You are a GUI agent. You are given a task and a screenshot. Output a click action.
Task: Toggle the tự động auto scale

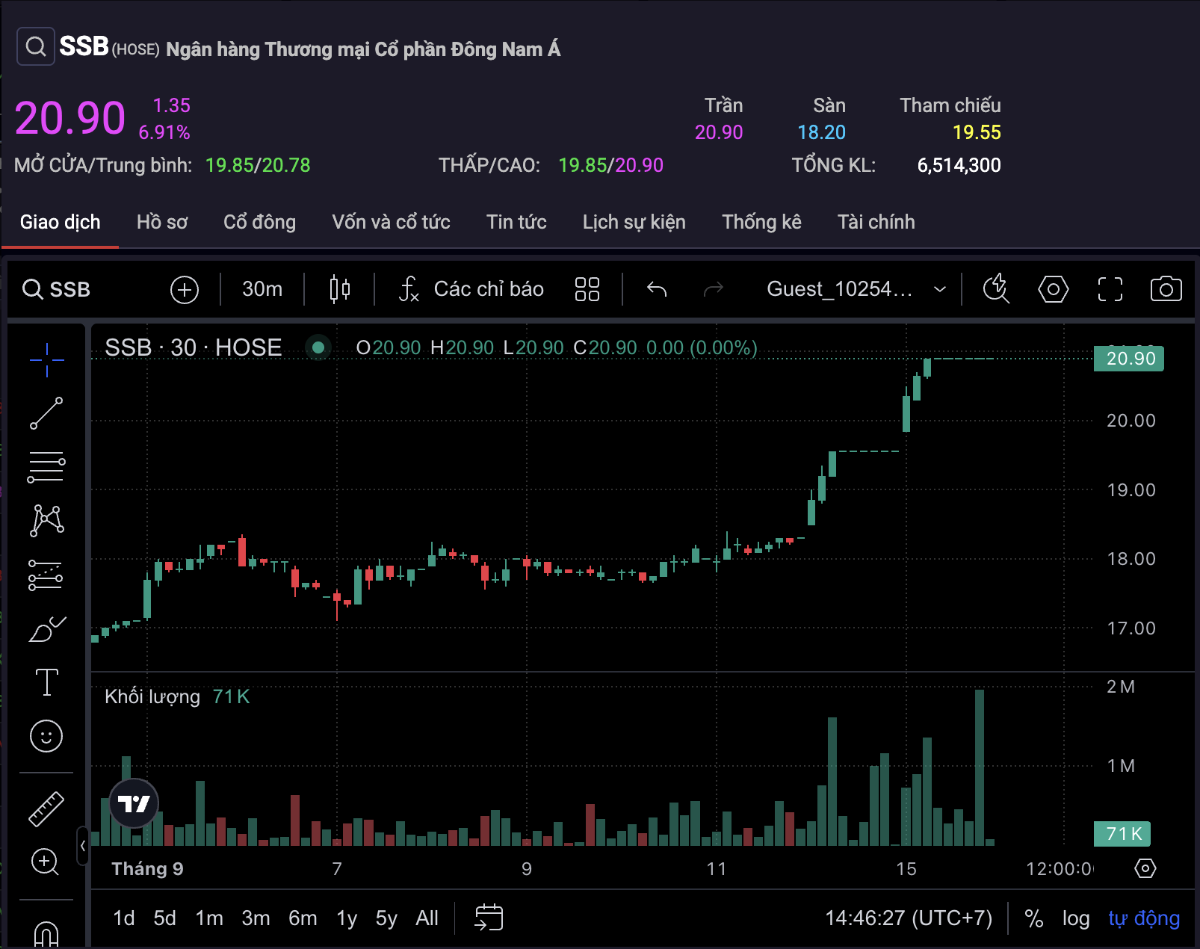[x=1144, y=918]
